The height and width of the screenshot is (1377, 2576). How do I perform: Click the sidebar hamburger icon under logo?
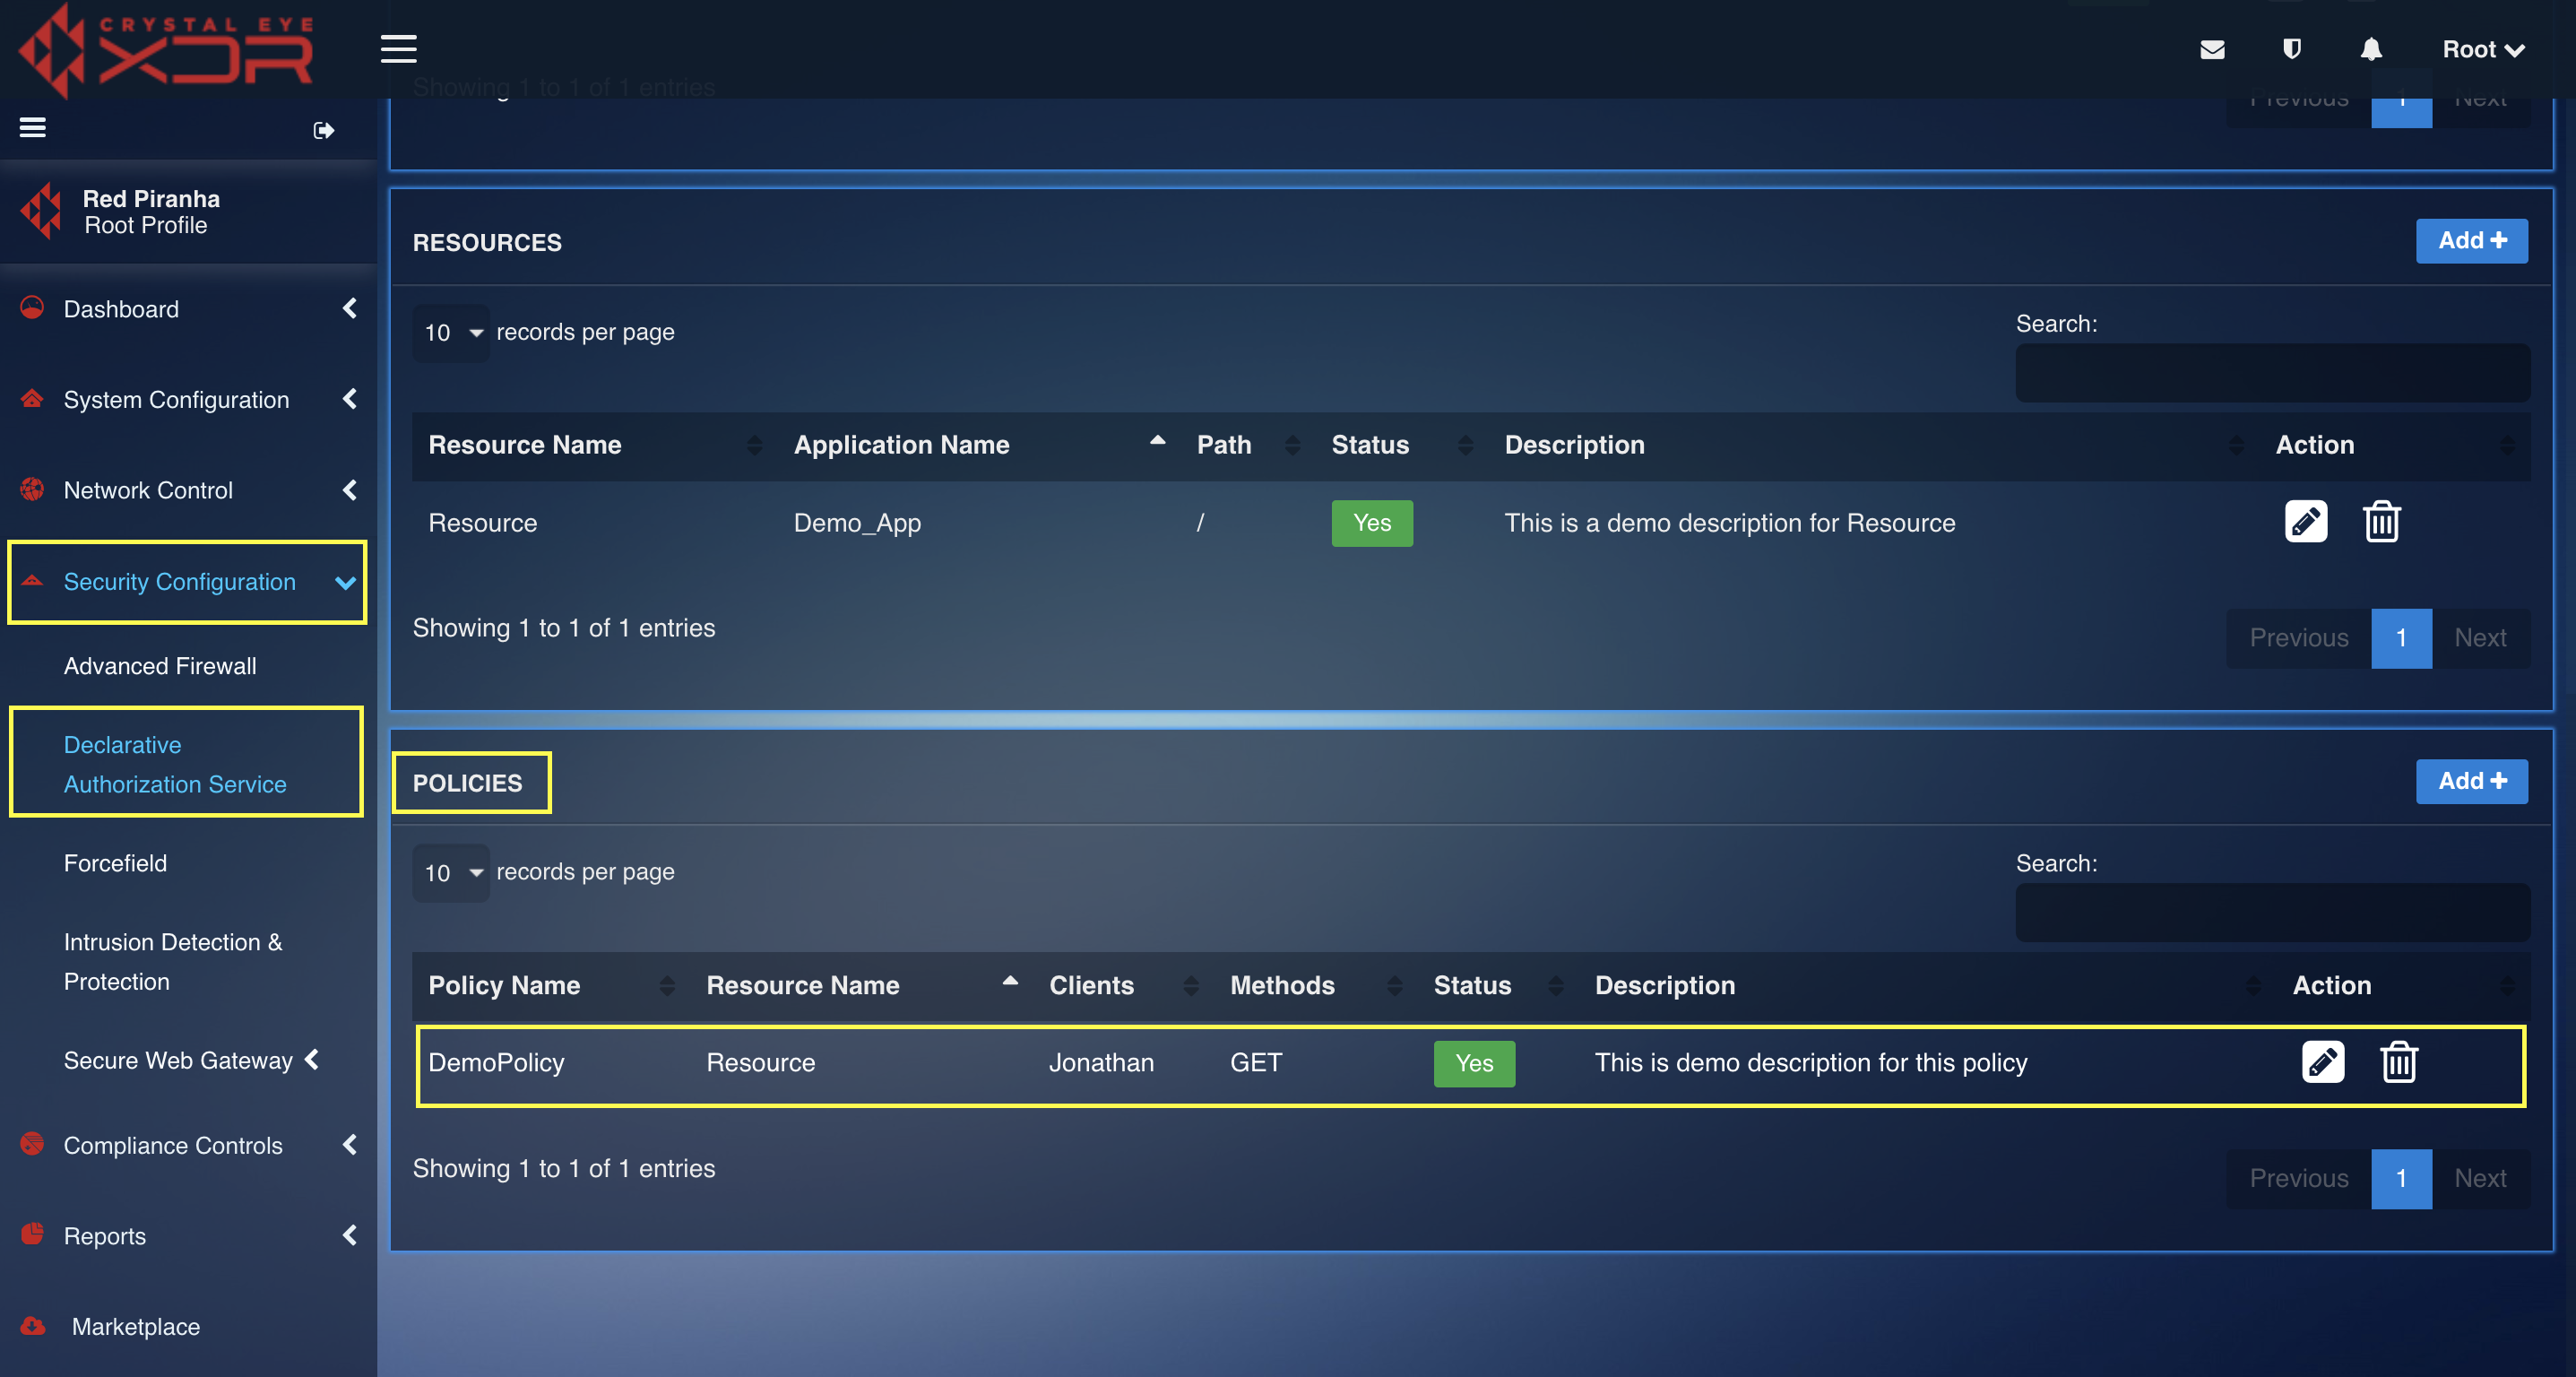tap(33, 128)
